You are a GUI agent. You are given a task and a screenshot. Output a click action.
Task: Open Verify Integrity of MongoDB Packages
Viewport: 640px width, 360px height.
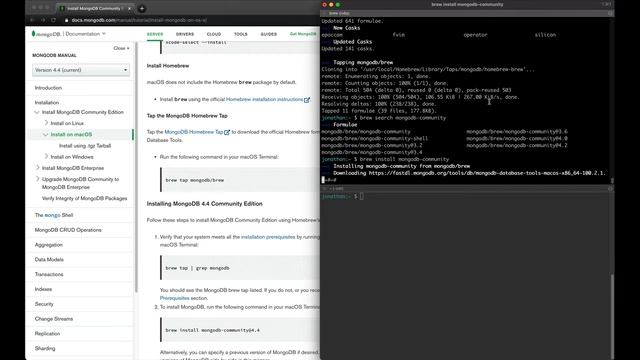pos(84,198)
